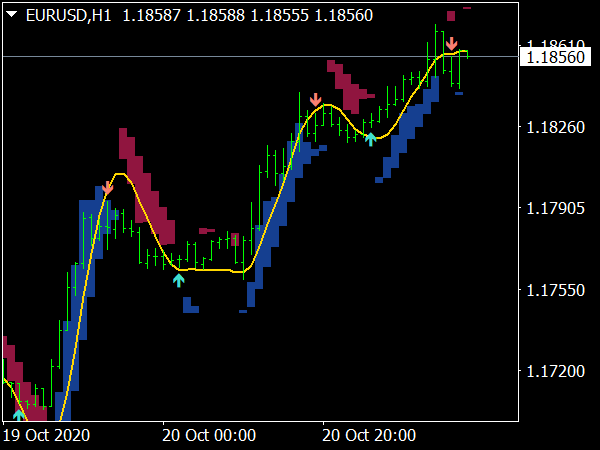This screenshot has width=600, height=450.
Task: Click the 1.17550 price axis label
Action: (556, 290)
